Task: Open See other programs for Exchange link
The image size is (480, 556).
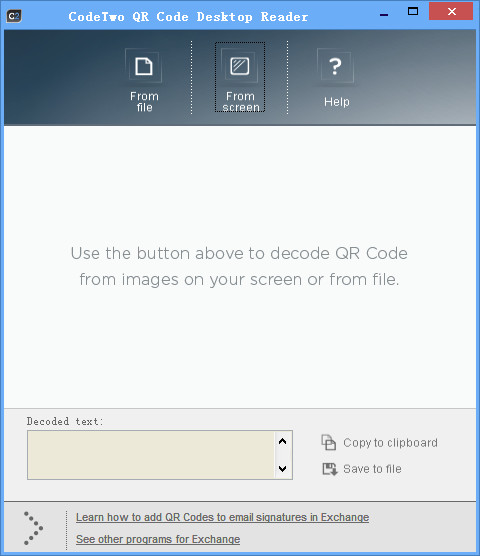Action: 158,539
